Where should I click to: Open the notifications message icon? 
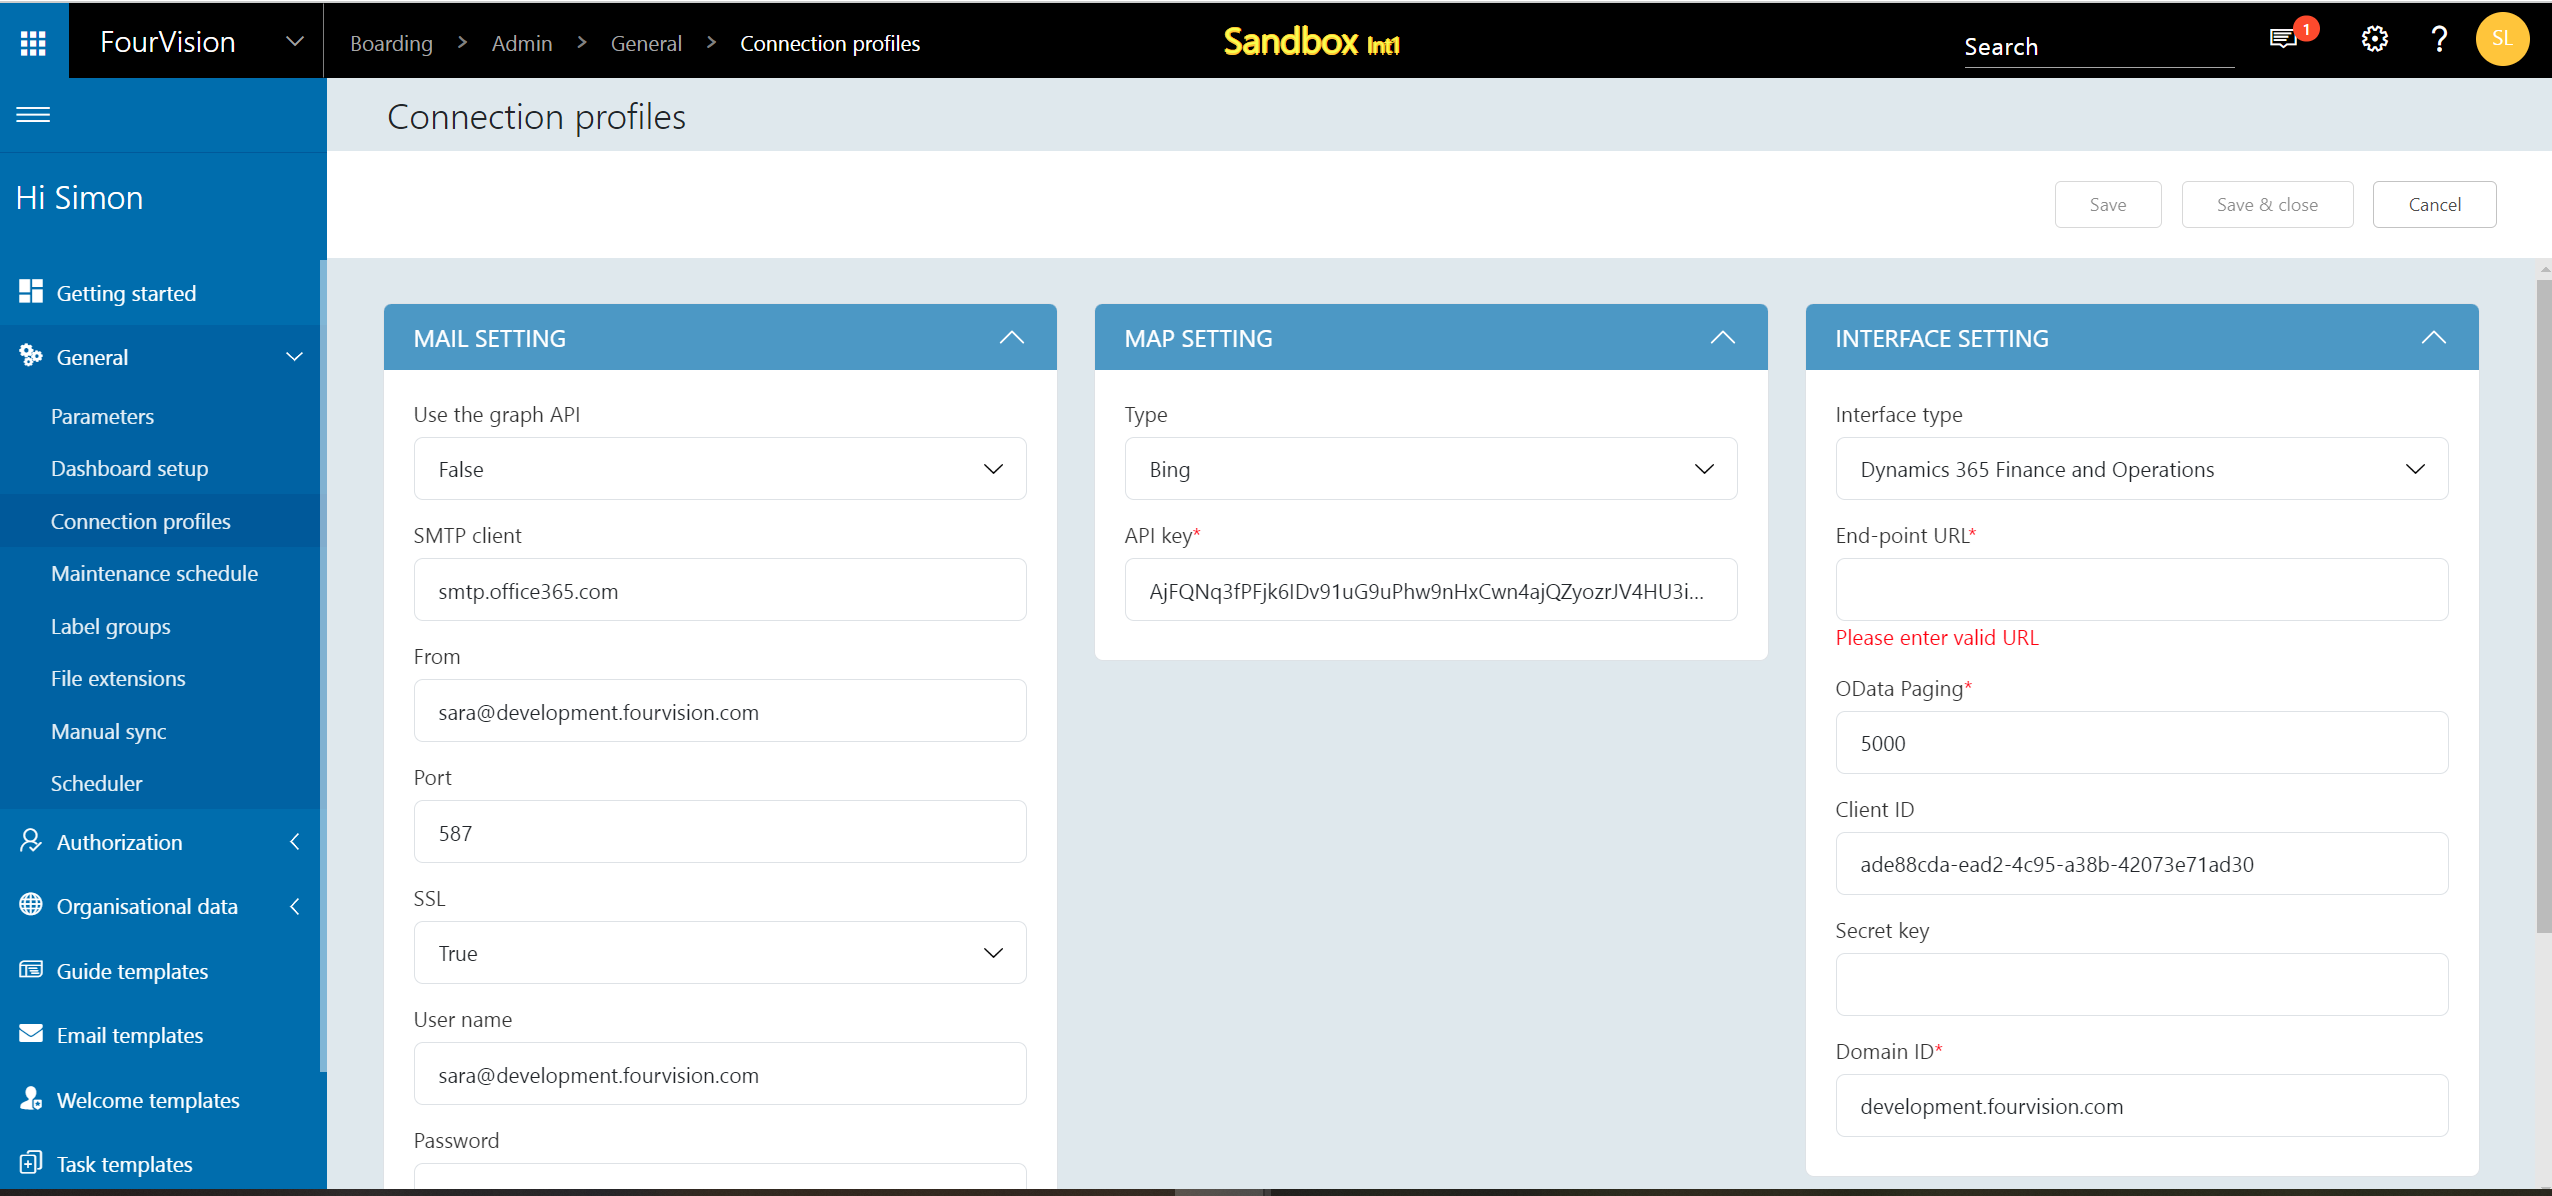click(2283, 40)
